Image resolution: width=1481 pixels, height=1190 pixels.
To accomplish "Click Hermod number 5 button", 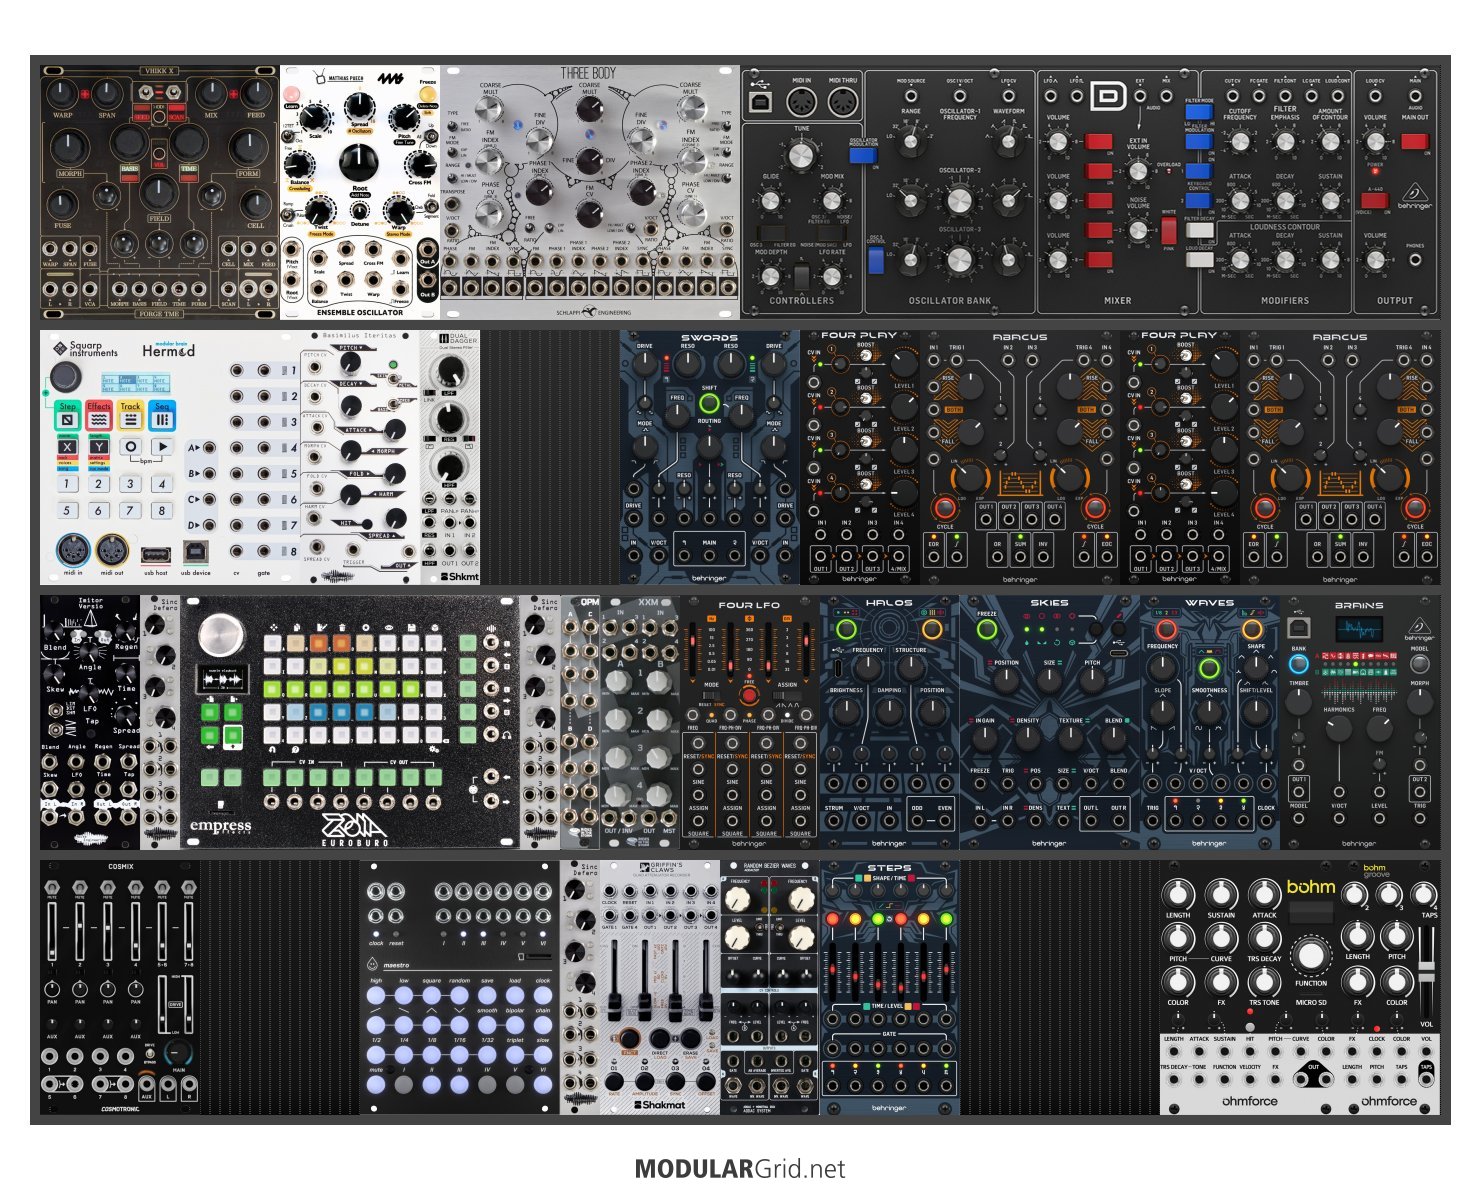I will (67, 510).
